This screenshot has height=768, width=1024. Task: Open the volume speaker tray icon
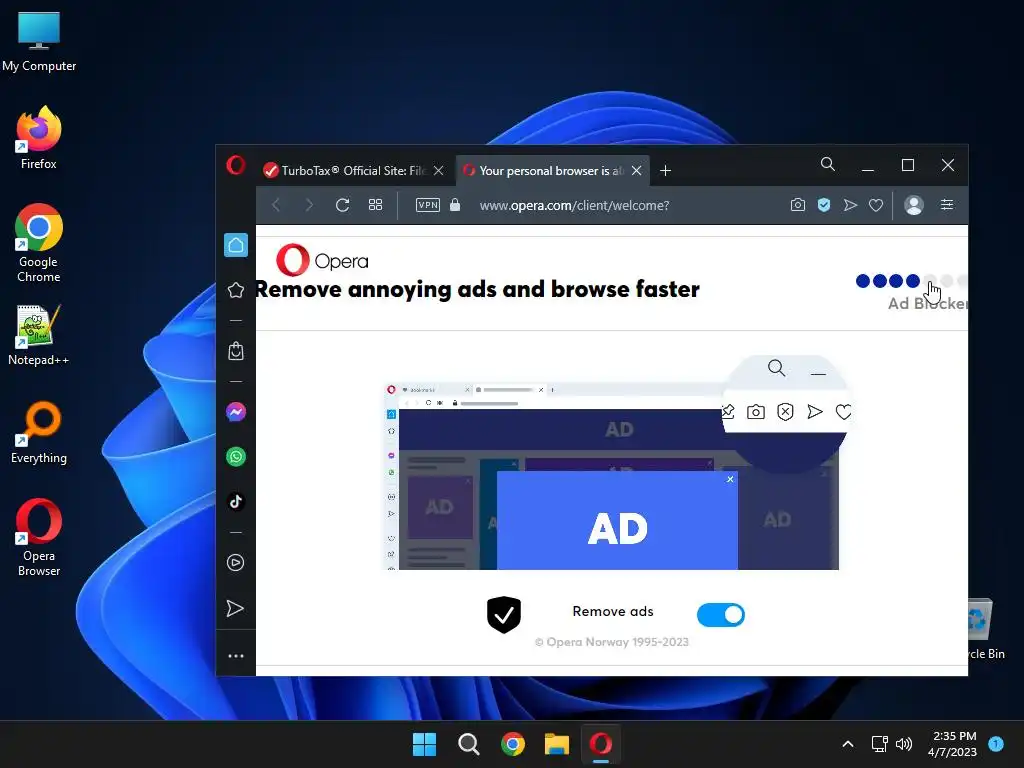(904, 744)
